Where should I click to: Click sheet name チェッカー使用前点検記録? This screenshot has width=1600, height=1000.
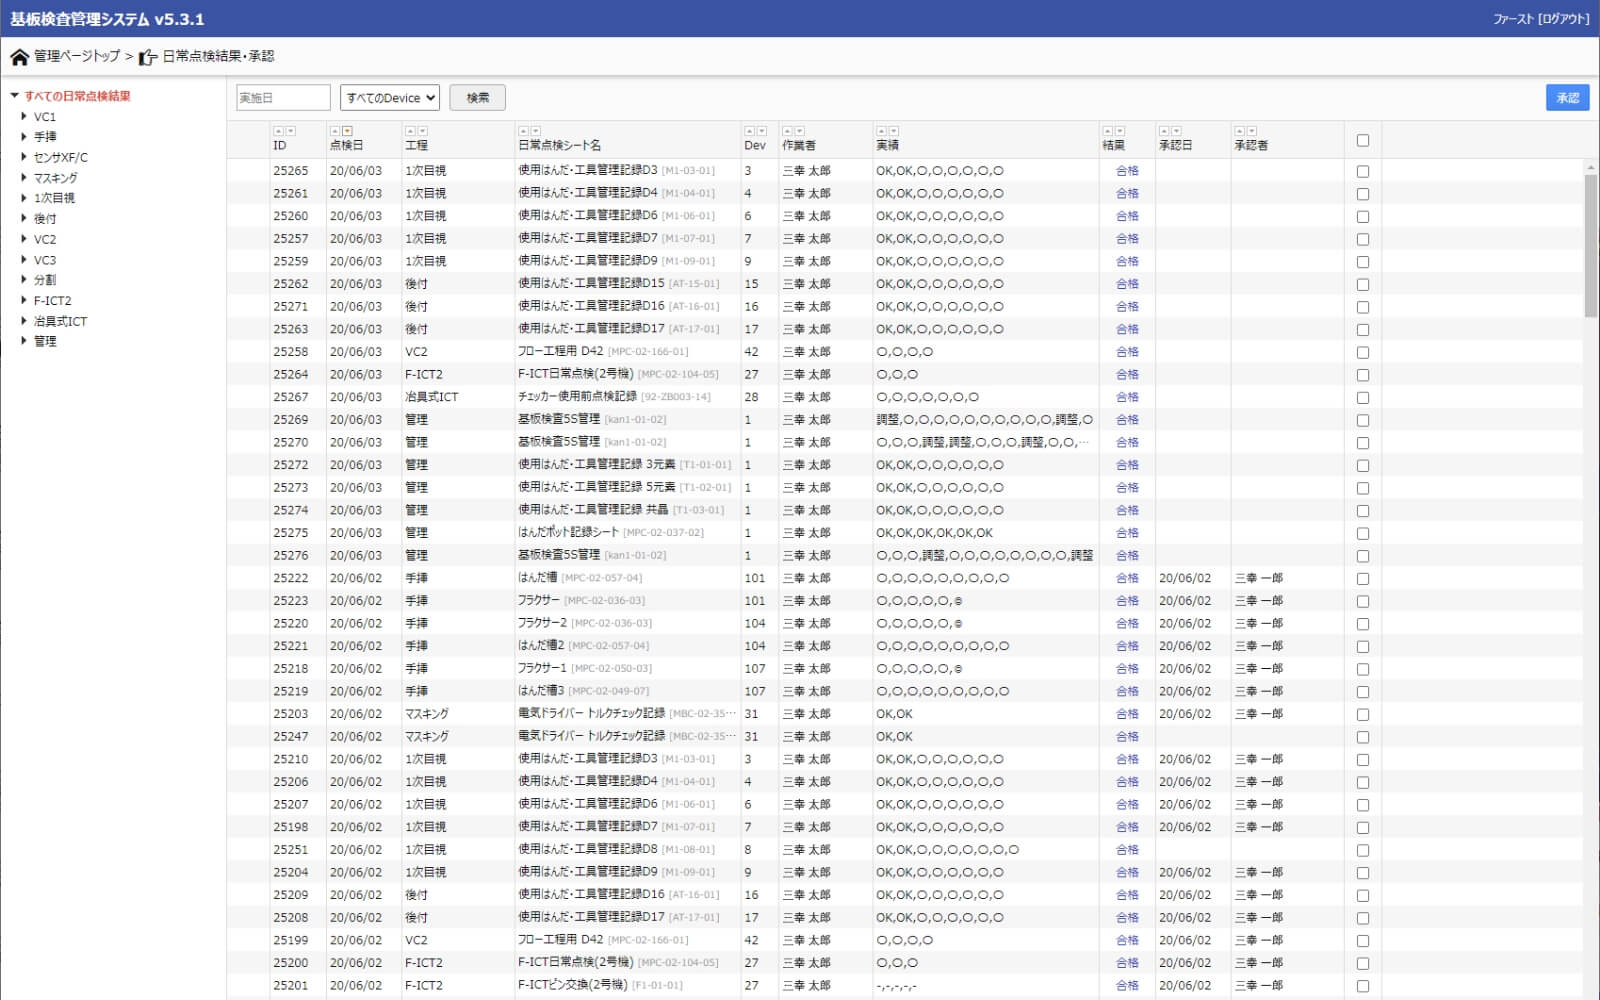click(577, 397)
